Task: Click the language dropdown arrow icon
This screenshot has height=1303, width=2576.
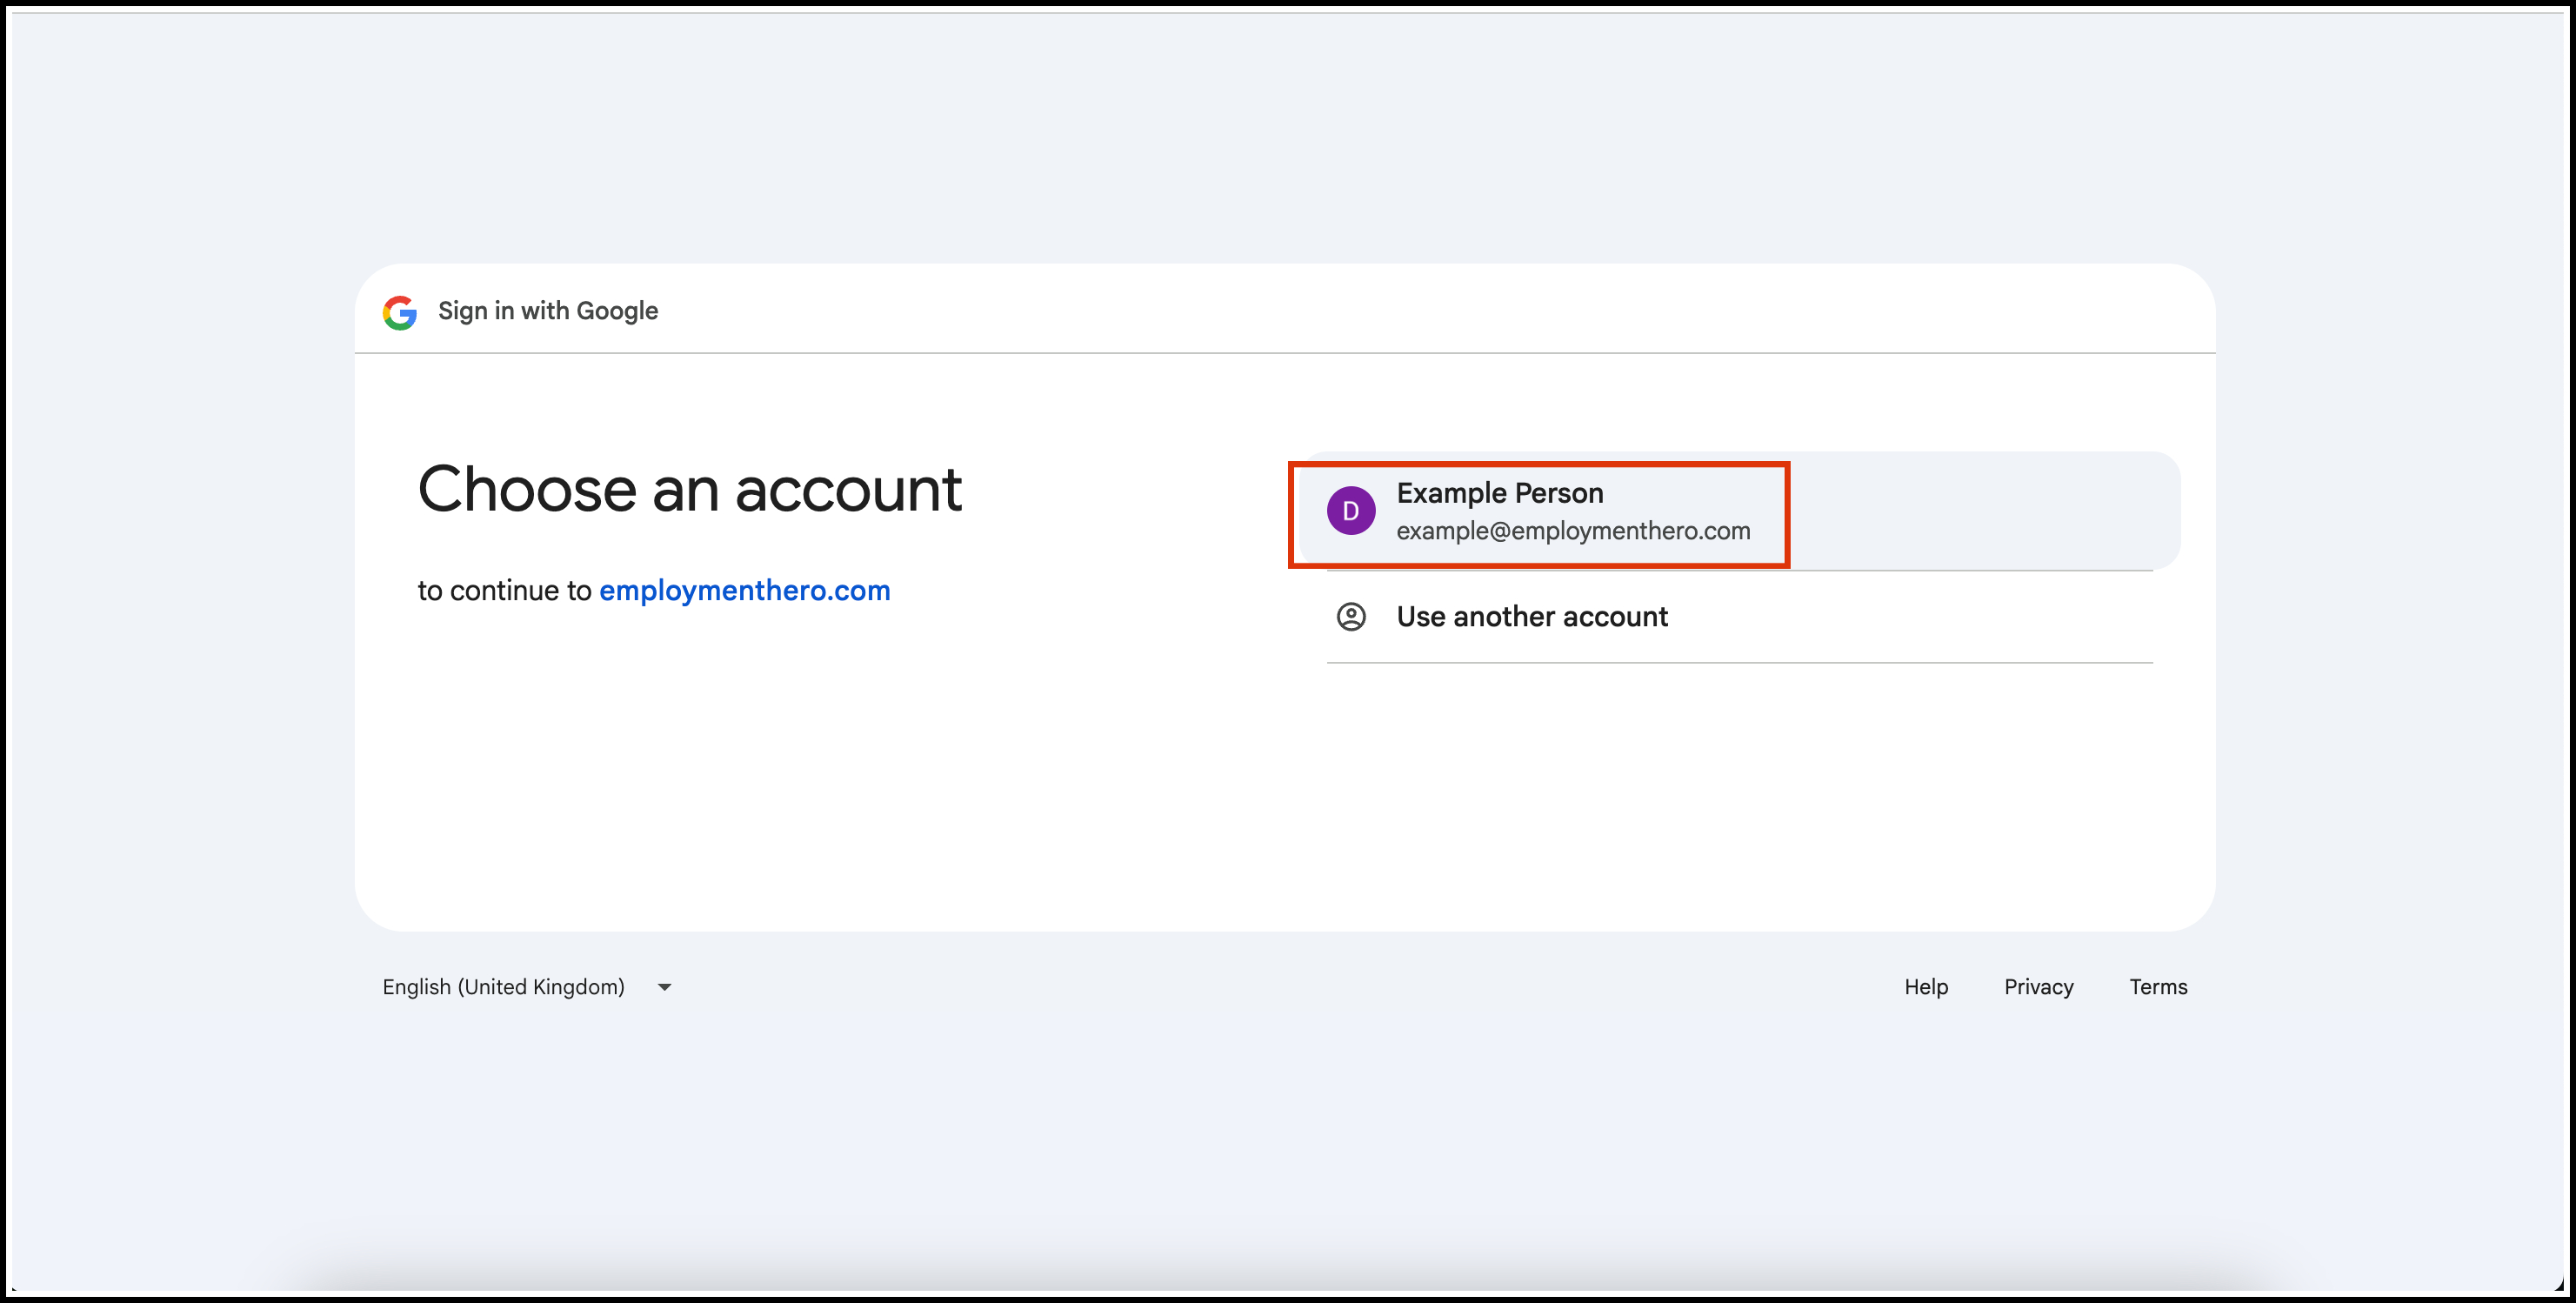Action: 664,987
